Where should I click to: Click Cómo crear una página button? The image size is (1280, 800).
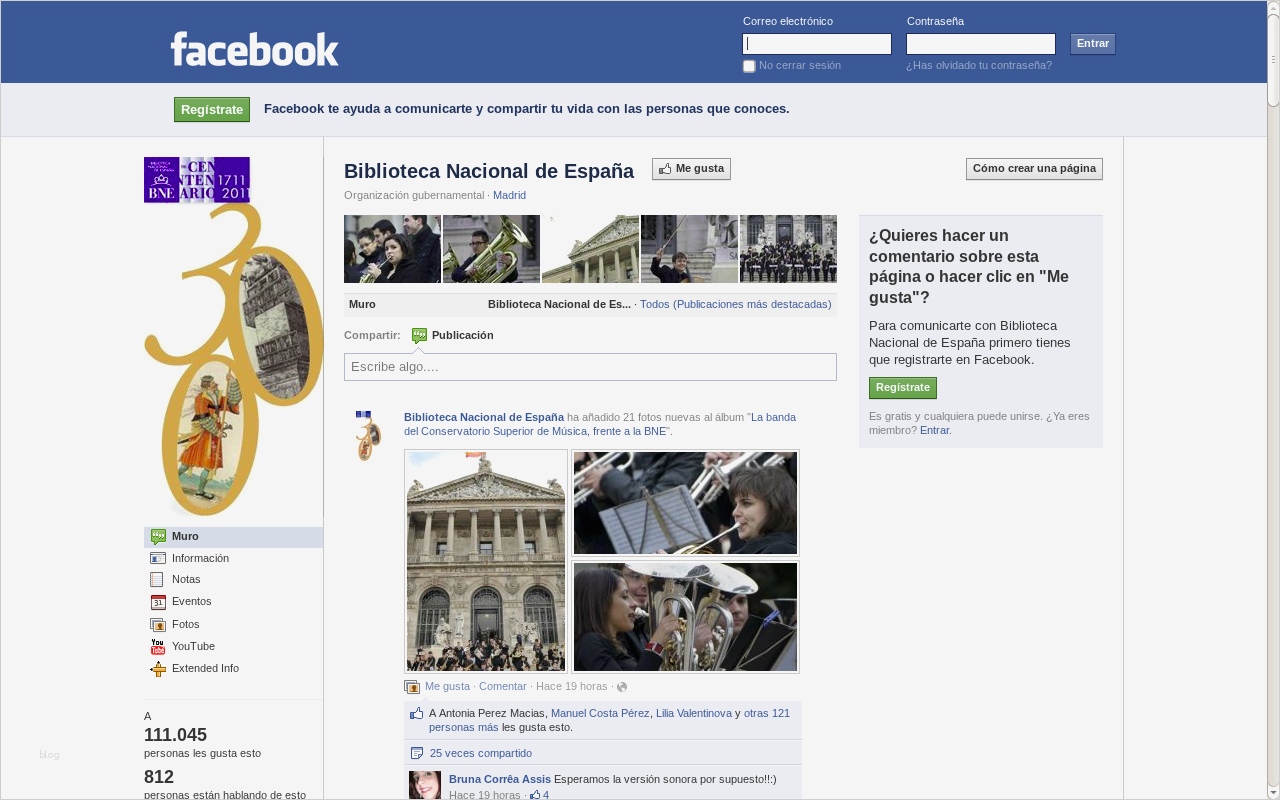pos(1034,169)
